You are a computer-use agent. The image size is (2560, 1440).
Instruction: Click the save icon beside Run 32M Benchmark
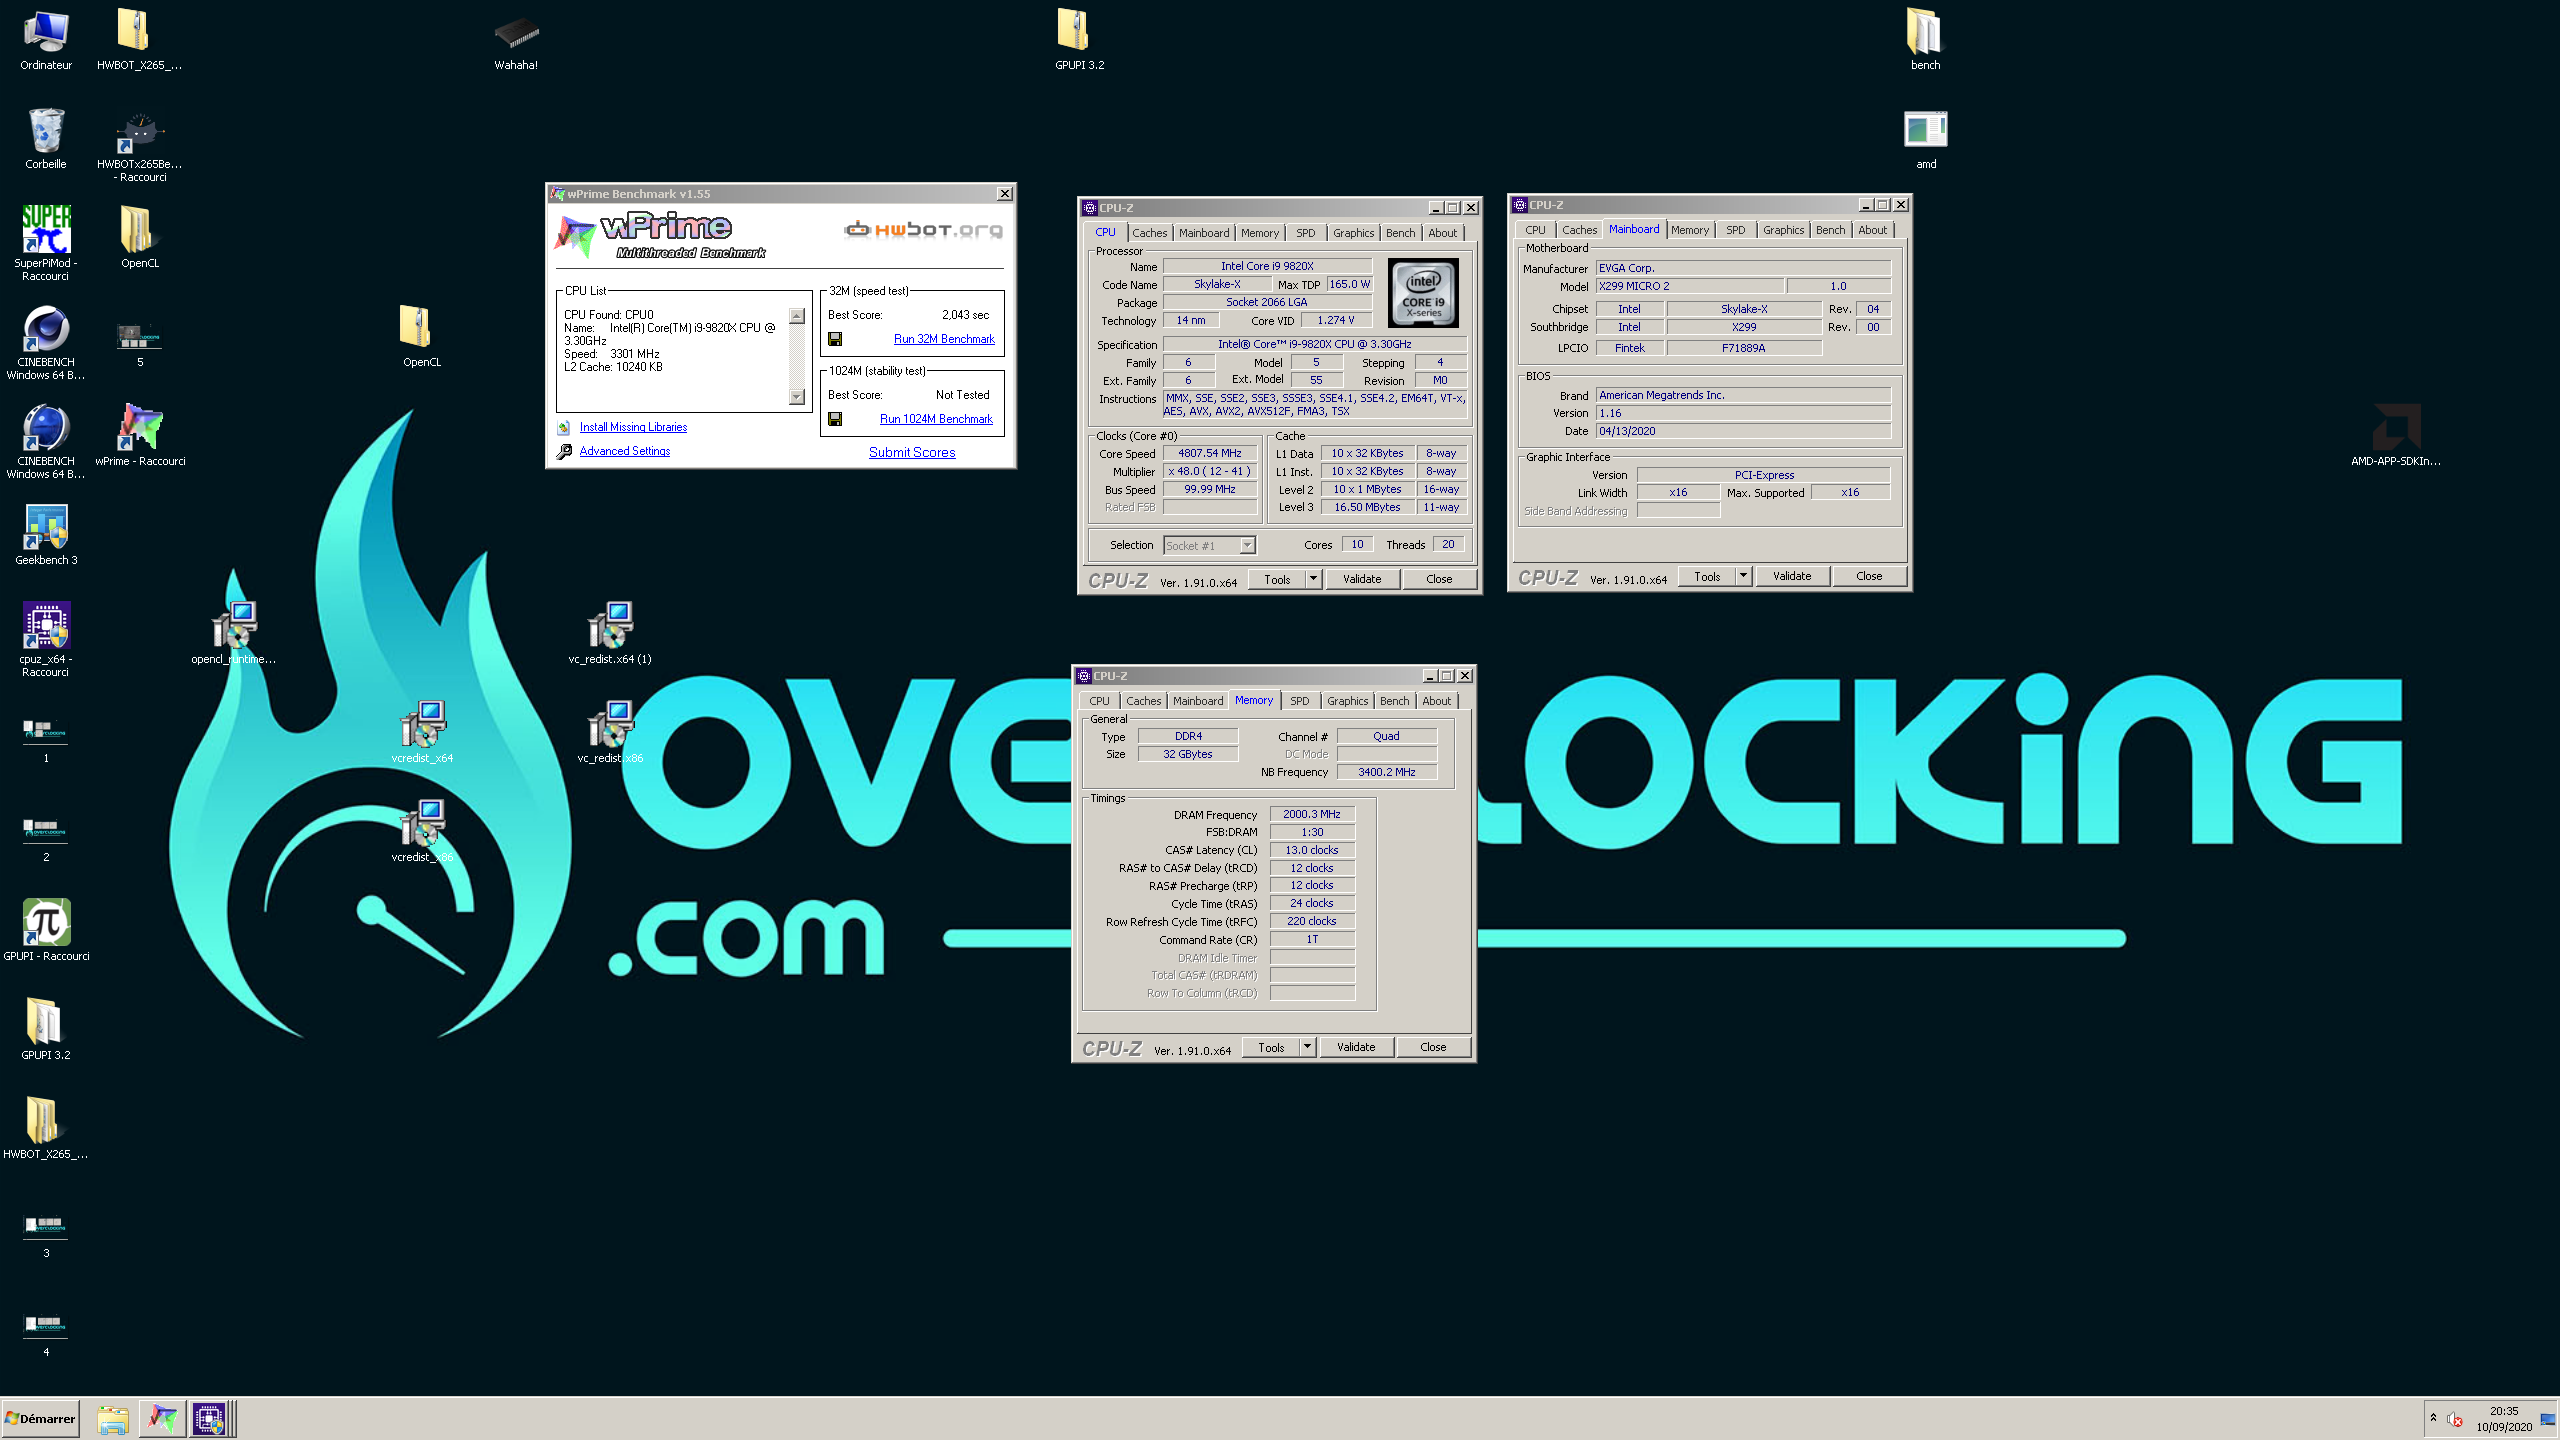(x=835, y=339)
